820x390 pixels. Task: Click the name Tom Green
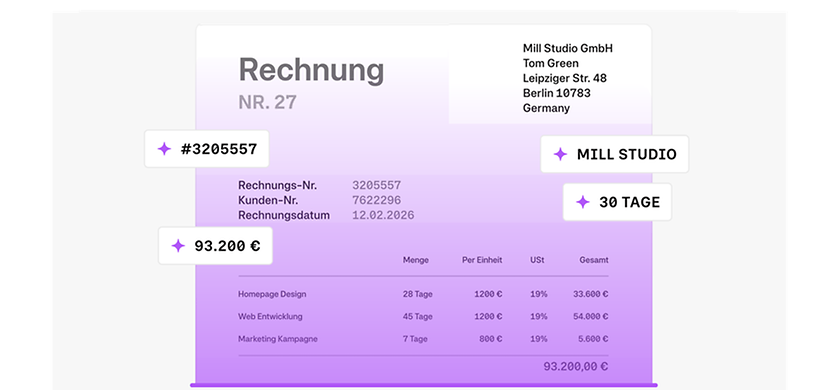(x=551, y=63)
